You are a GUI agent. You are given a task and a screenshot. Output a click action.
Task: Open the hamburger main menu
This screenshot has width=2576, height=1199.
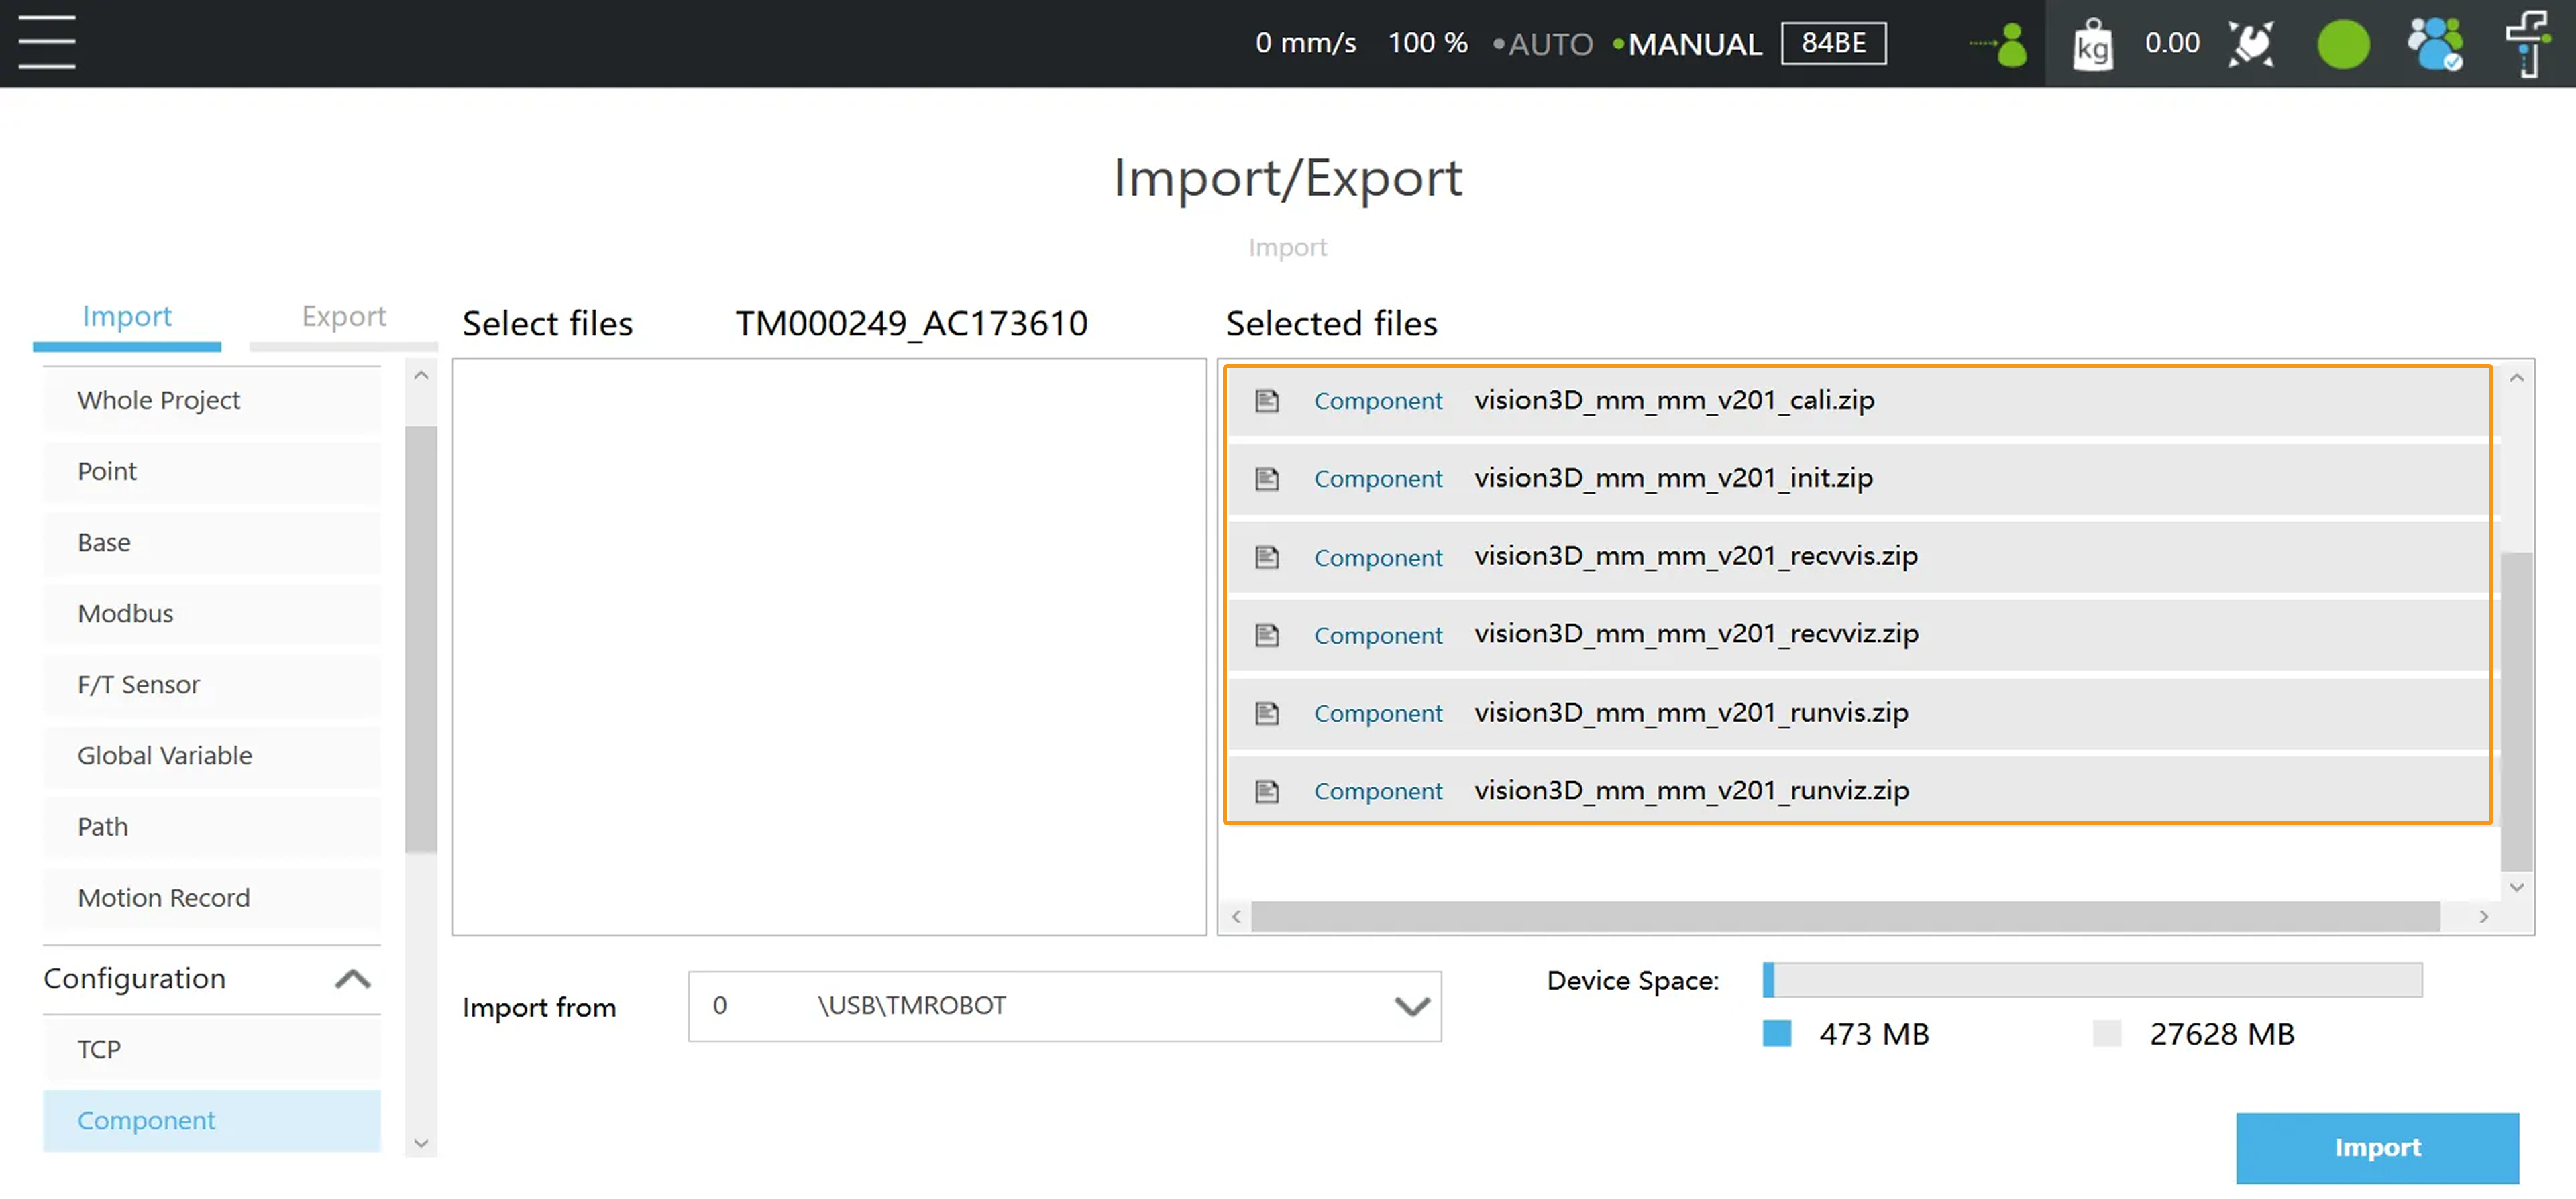coord(47,43)
